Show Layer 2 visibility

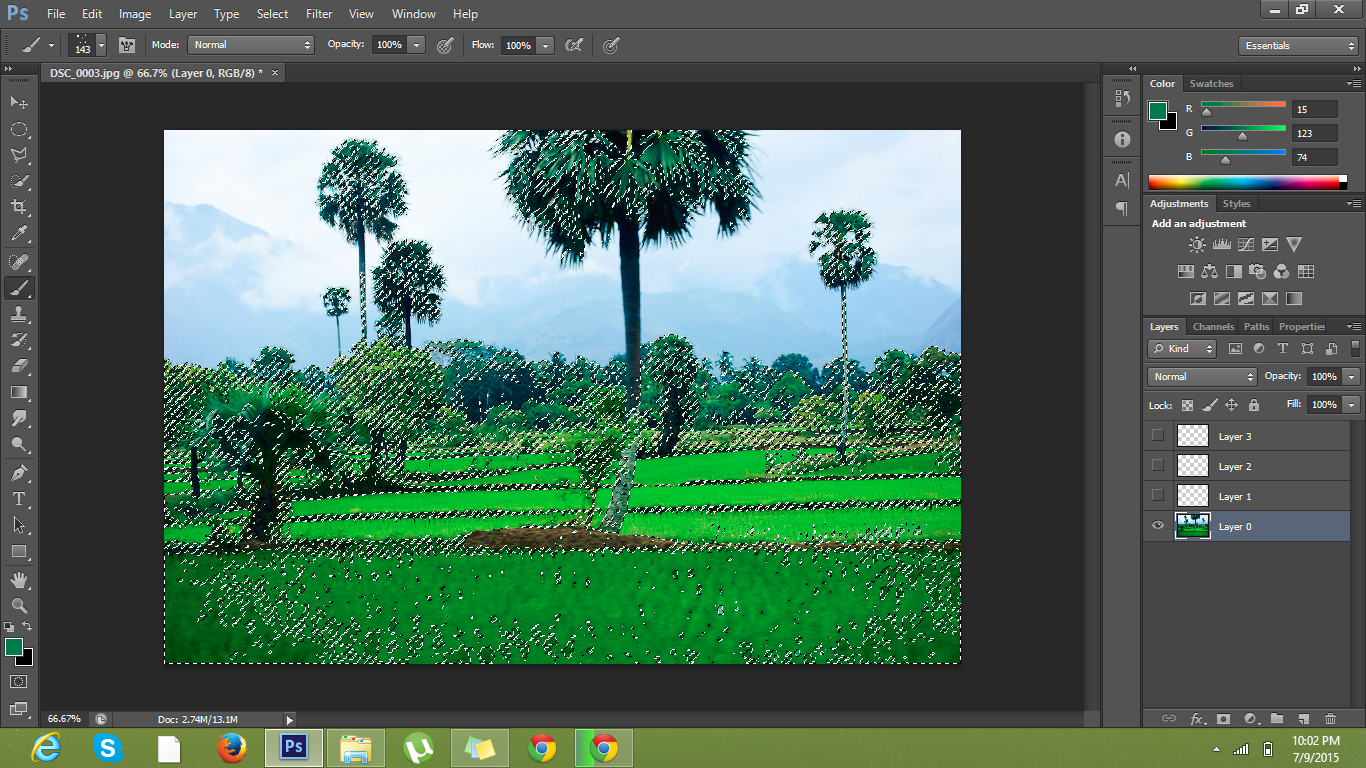pos(1158,465)
